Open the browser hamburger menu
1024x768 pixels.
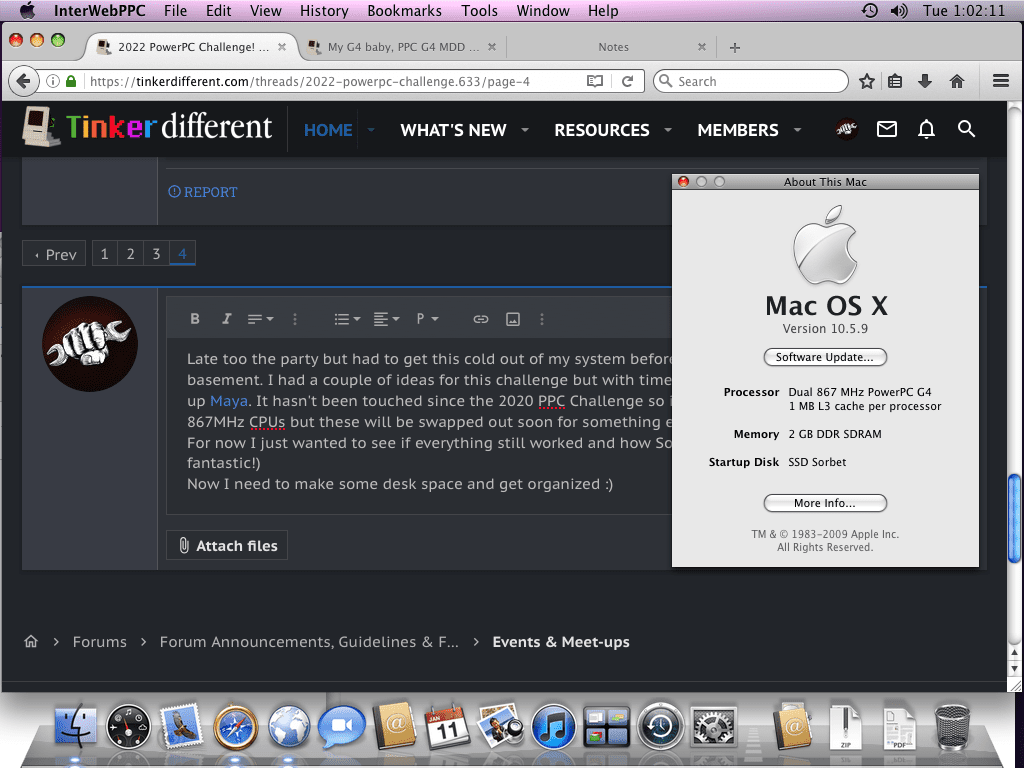(x=1000, y=81)
